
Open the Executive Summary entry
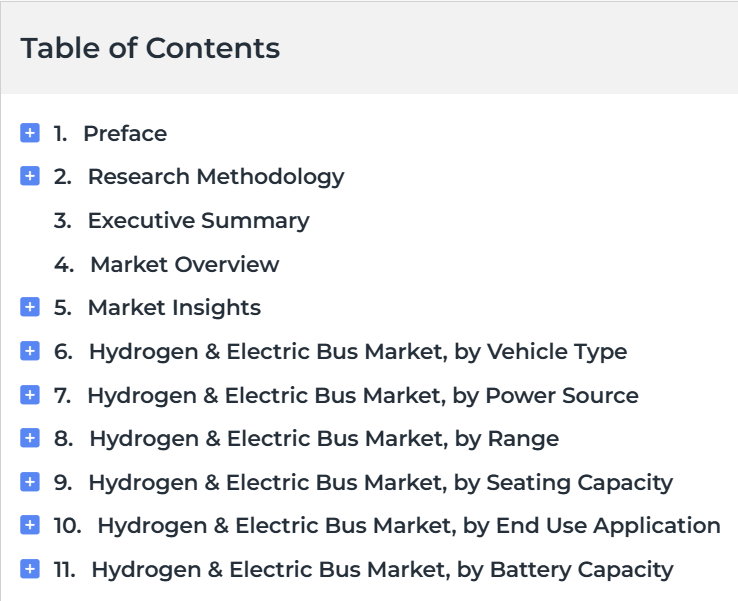pyautogui.click(x=199, y=221)
